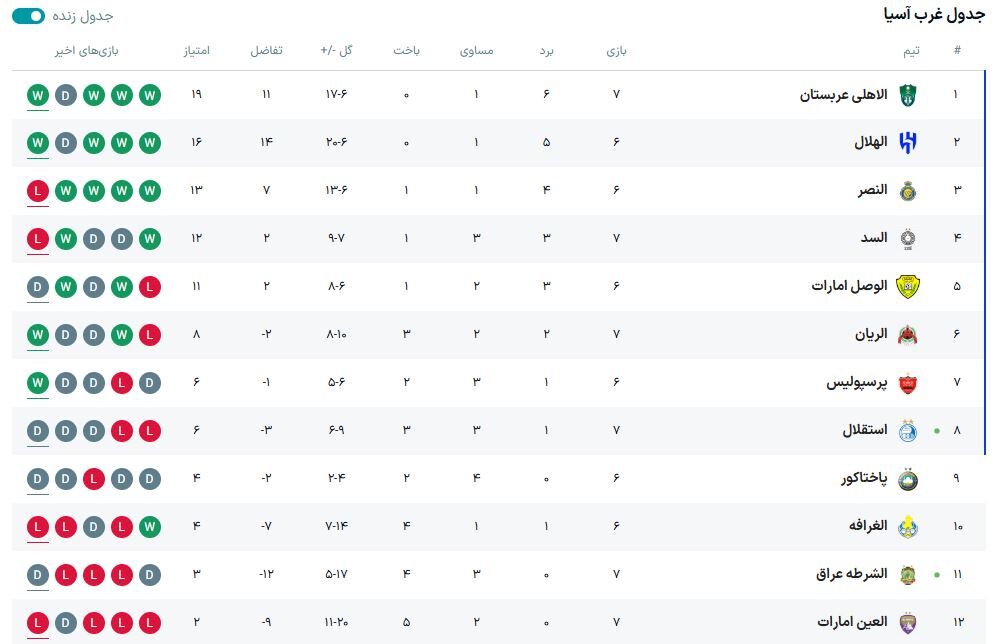Image resolution: width=1002 pixels, height=644 pixels.
Task: Click the الاهلی عربستان club logo
Action: pos(907,95)
